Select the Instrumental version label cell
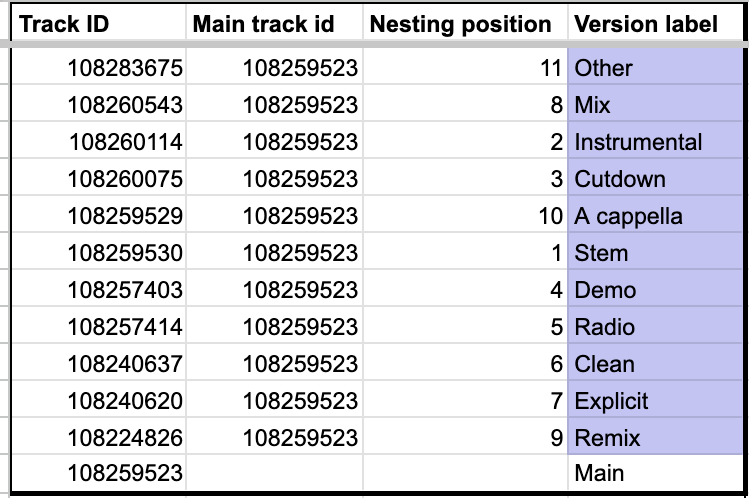 (655, 141)
